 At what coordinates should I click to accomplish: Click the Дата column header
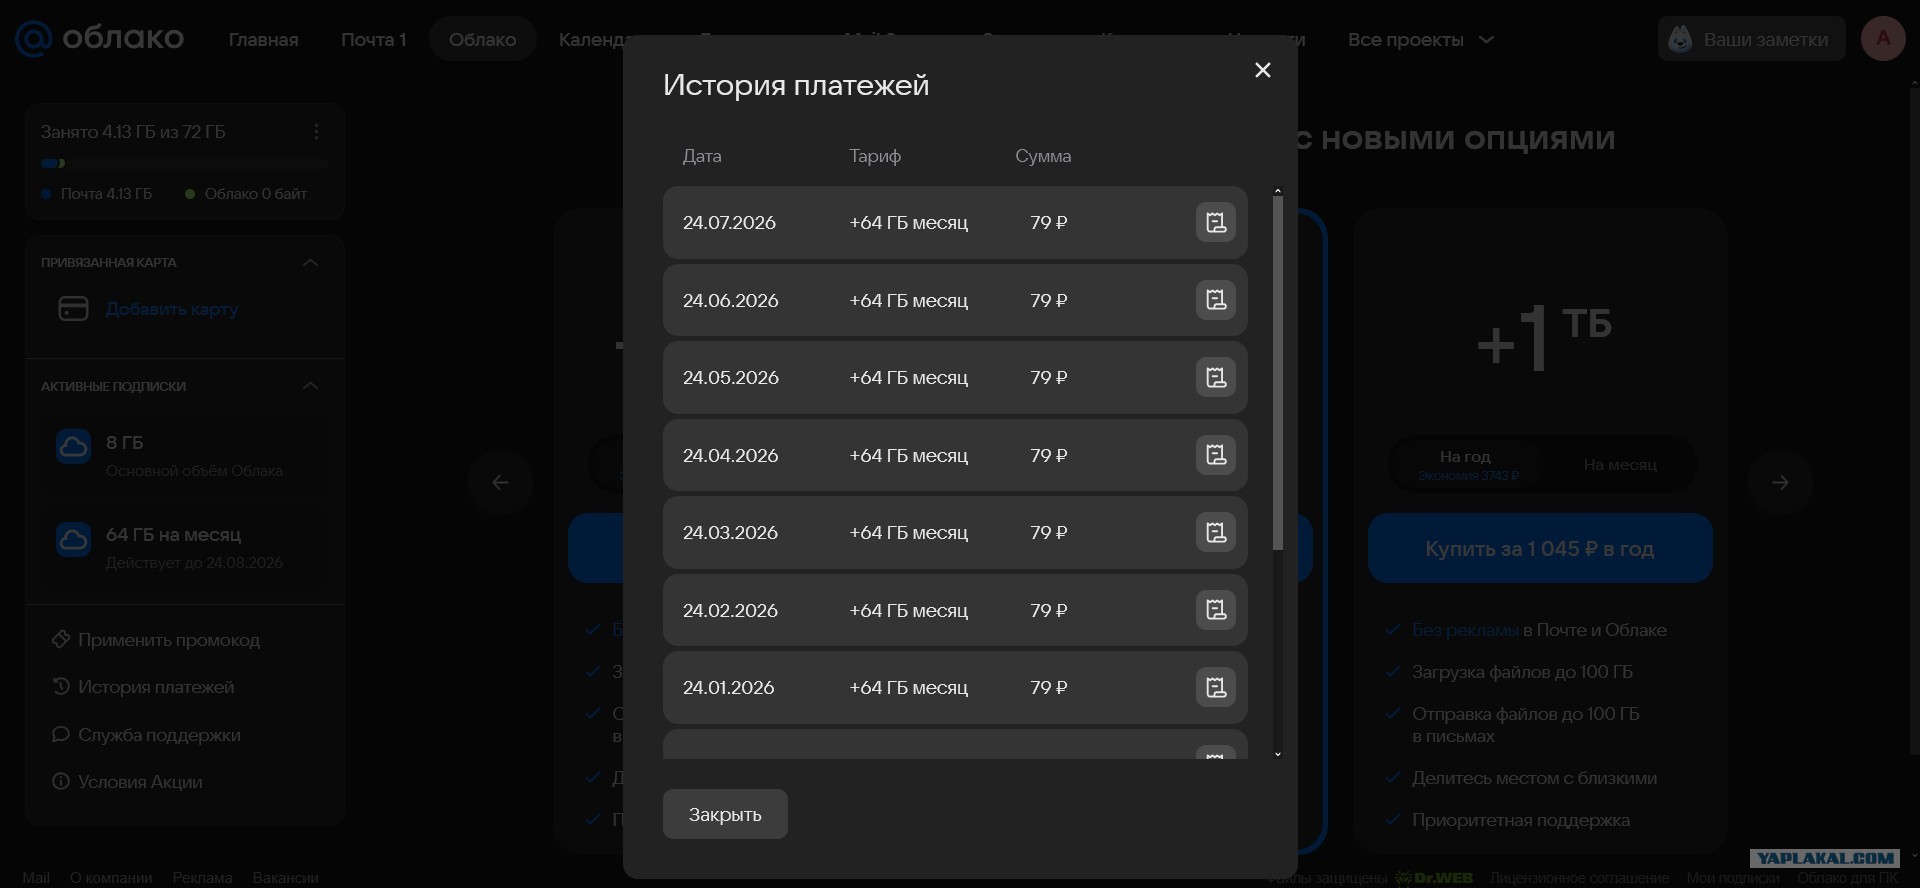pyautogui.click(x=702, y=156)
